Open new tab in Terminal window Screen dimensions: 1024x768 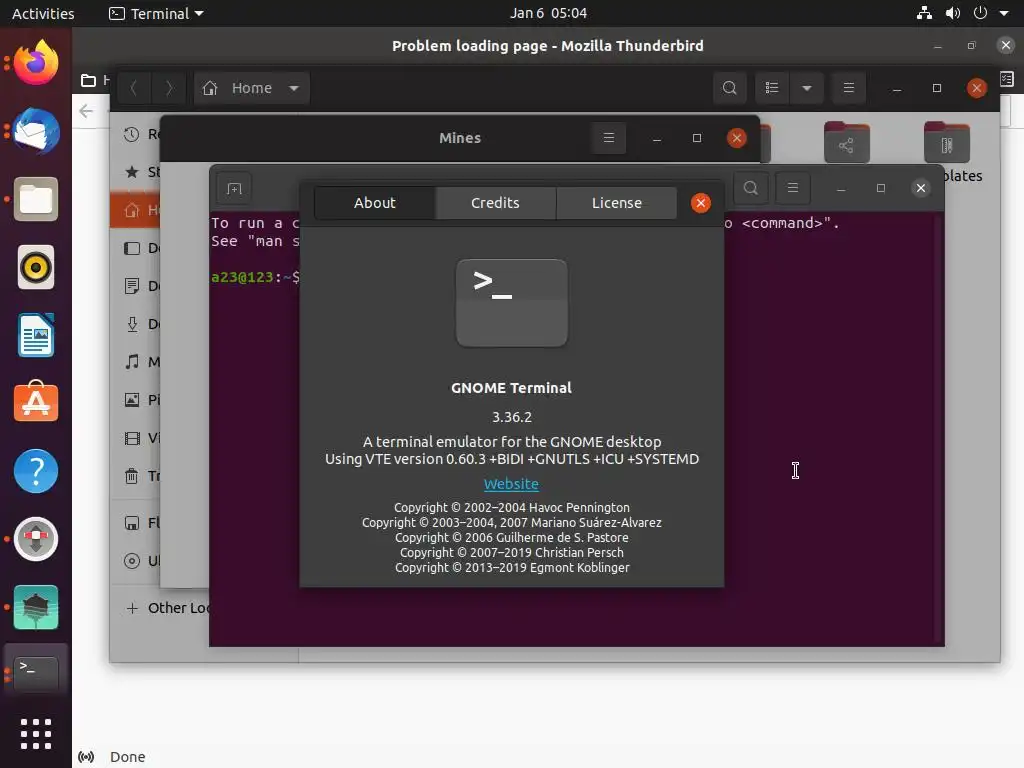[234, 189]
